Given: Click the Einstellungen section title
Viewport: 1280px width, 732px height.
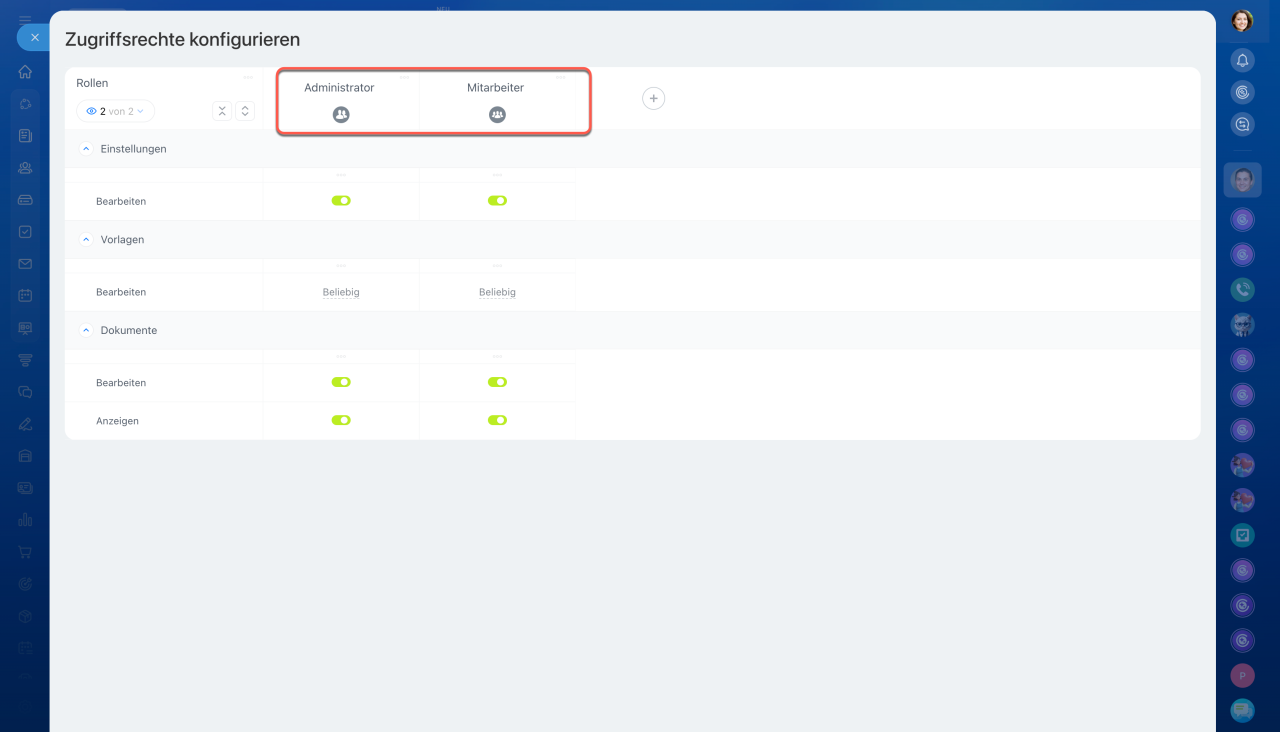Looking at the screenshot, I should [134, 149].
